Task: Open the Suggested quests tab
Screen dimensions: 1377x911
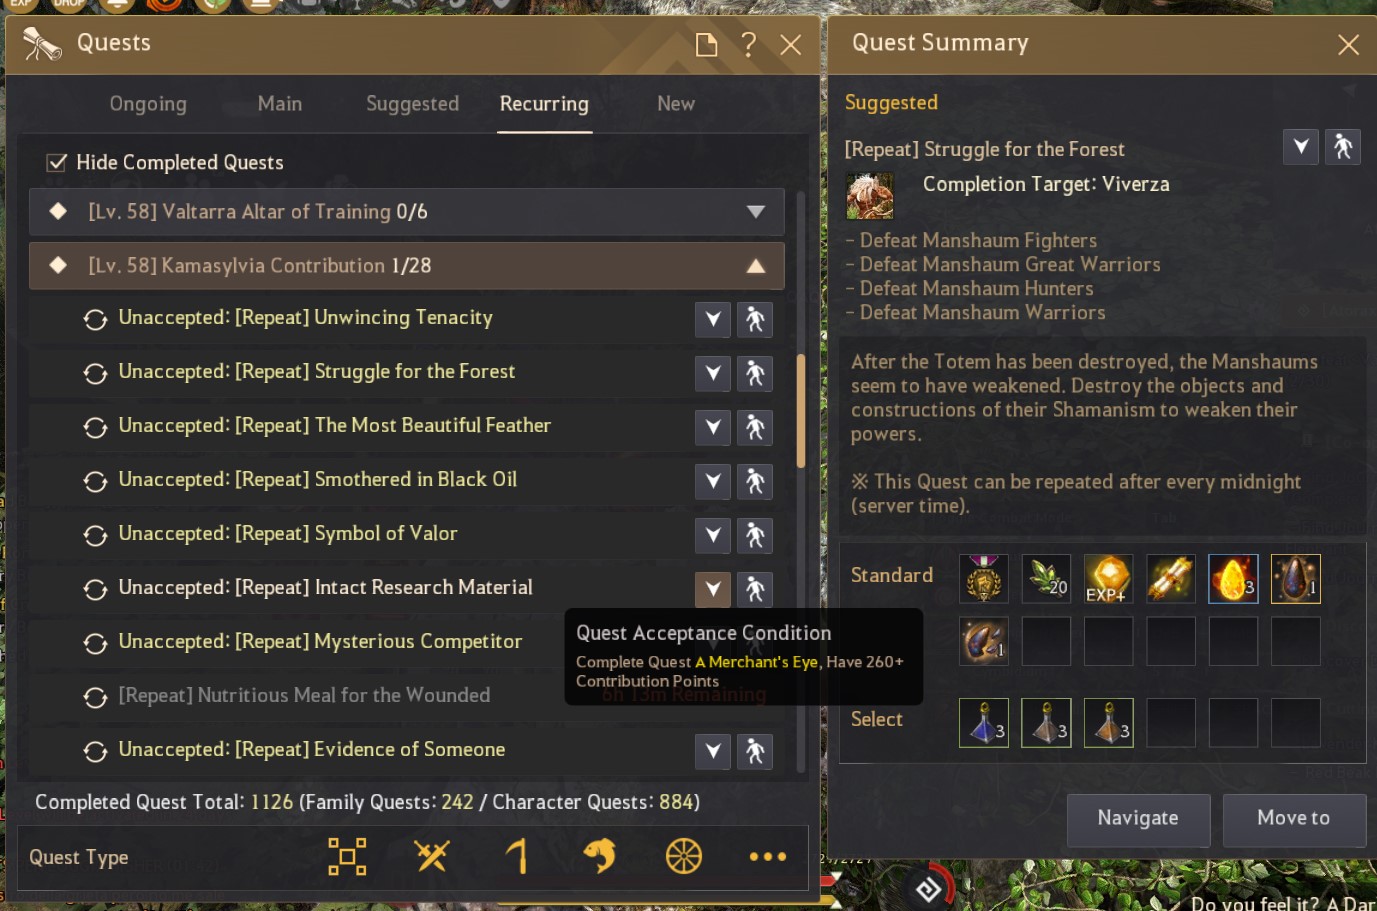Action: (x=412, y=104)
